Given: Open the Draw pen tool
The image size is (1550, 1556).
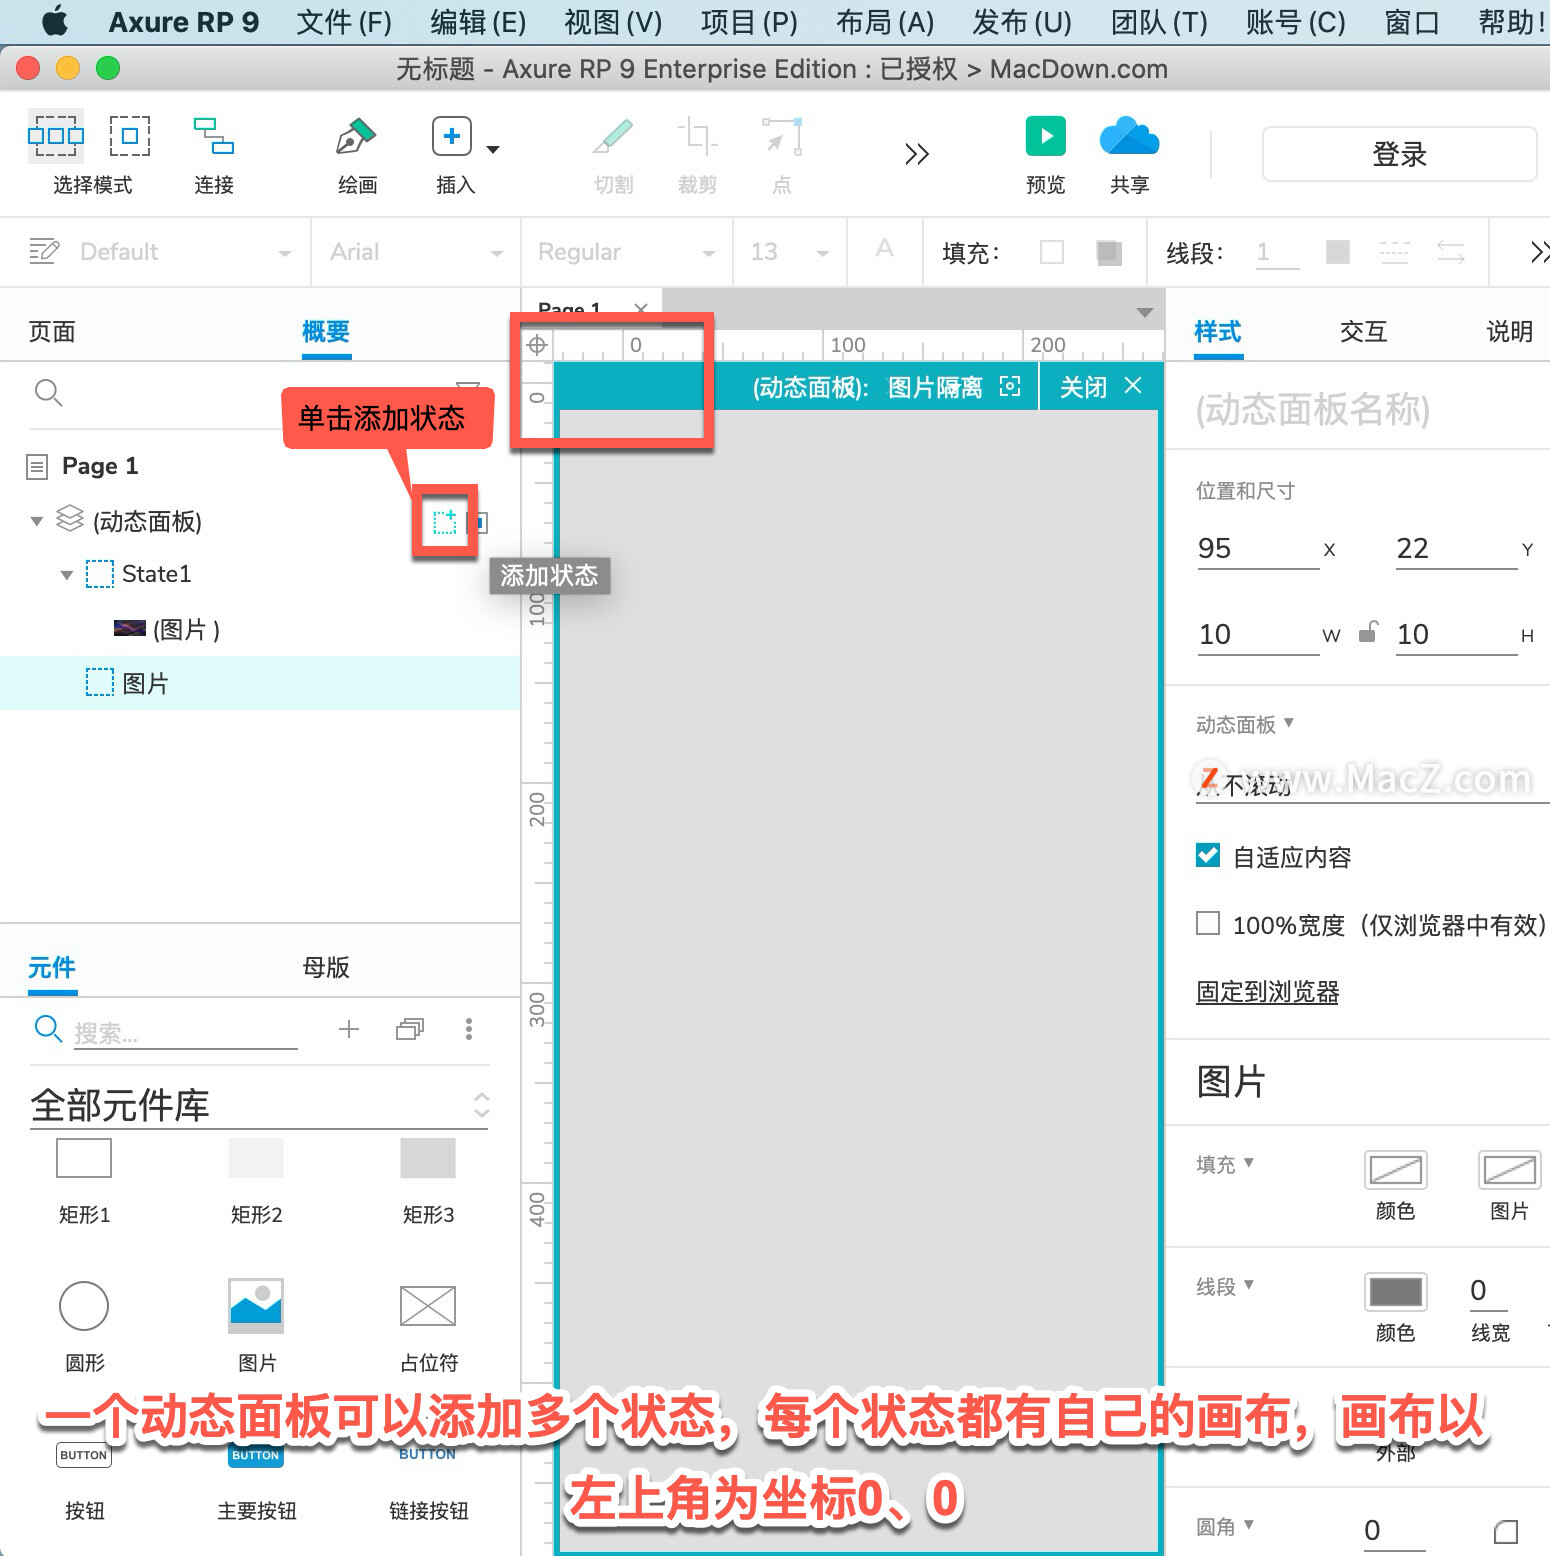Looking at the screenshot, I should [x=356, y=136].
